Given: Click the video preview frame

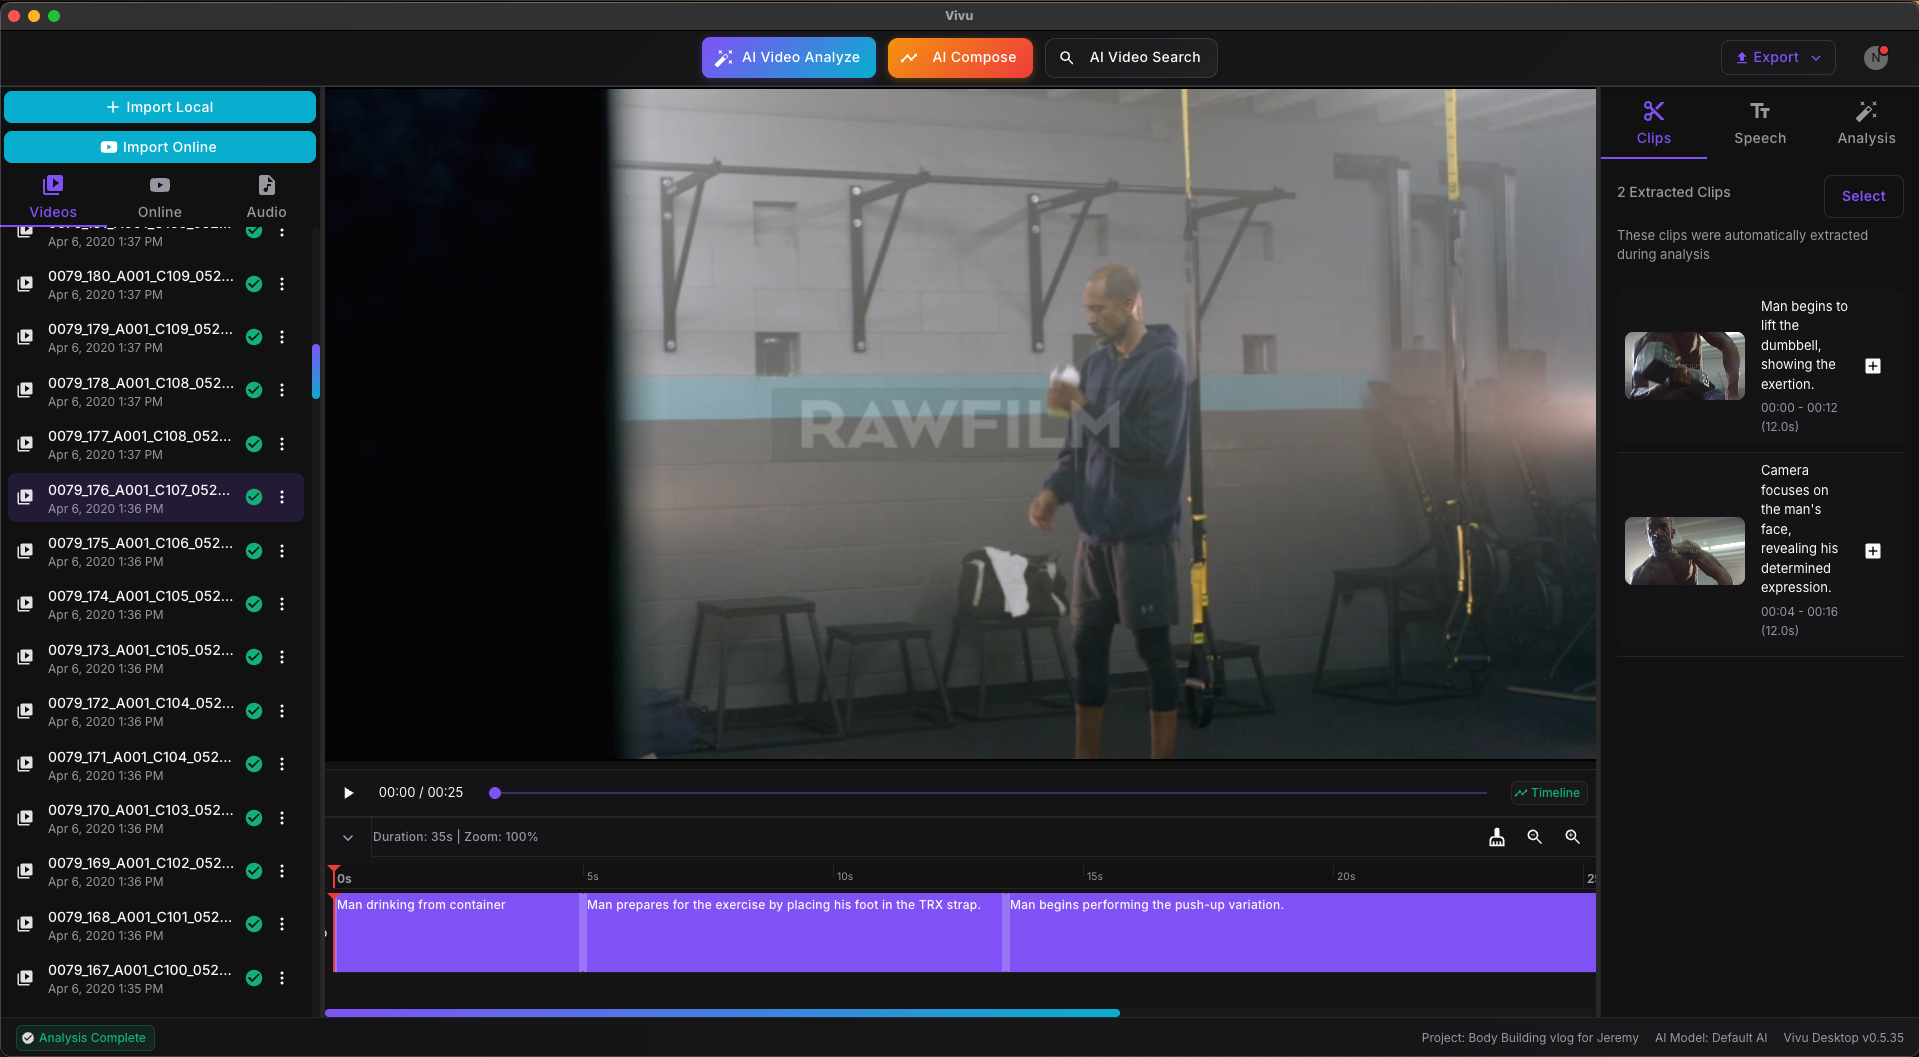Looking at the screenshot, I should tap(960, 424).
